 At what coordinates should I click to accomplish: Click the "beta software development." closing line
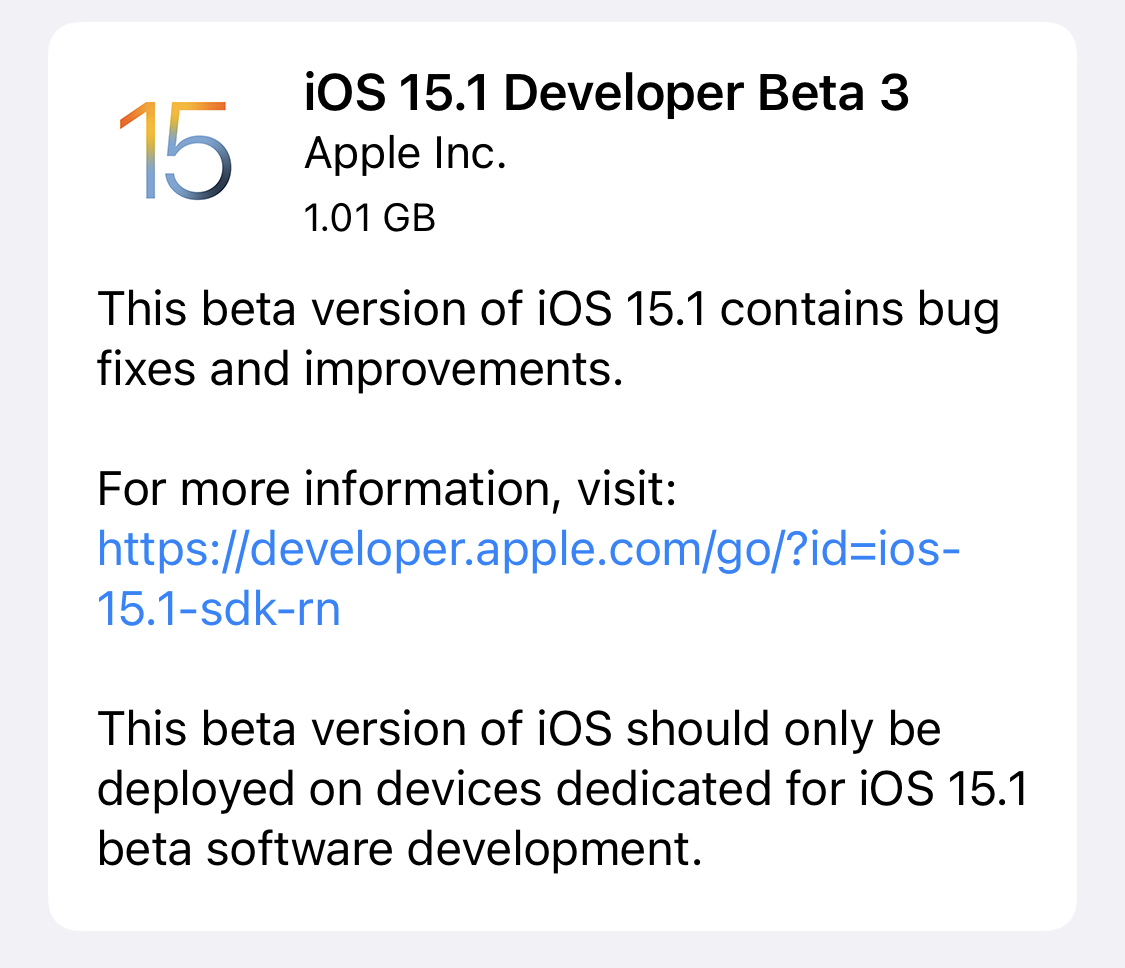tap(395, 849)
